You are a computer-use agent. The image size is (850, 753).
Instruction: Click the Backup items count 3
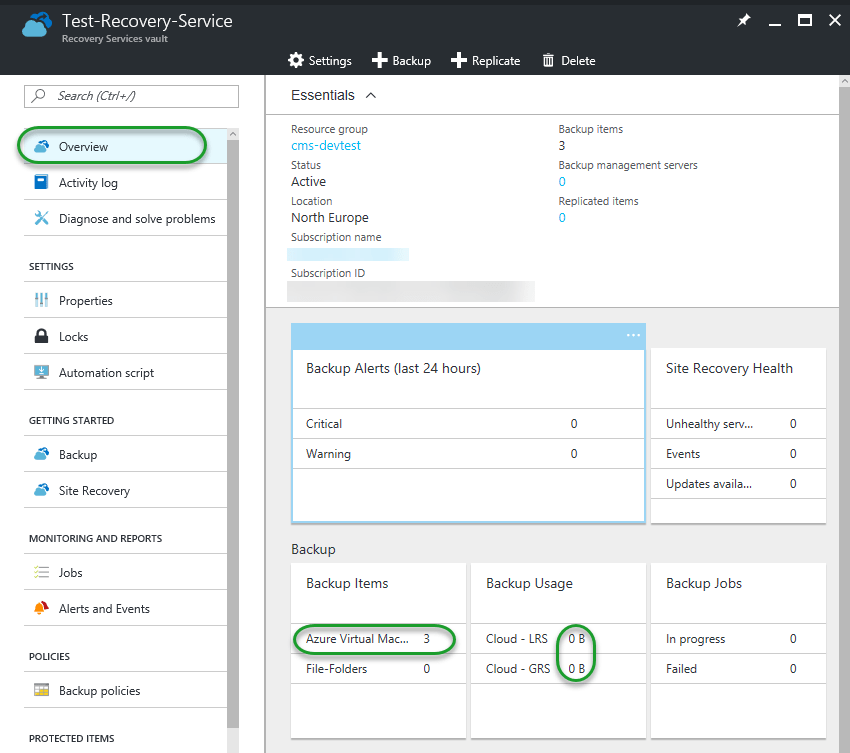[562, 145]
